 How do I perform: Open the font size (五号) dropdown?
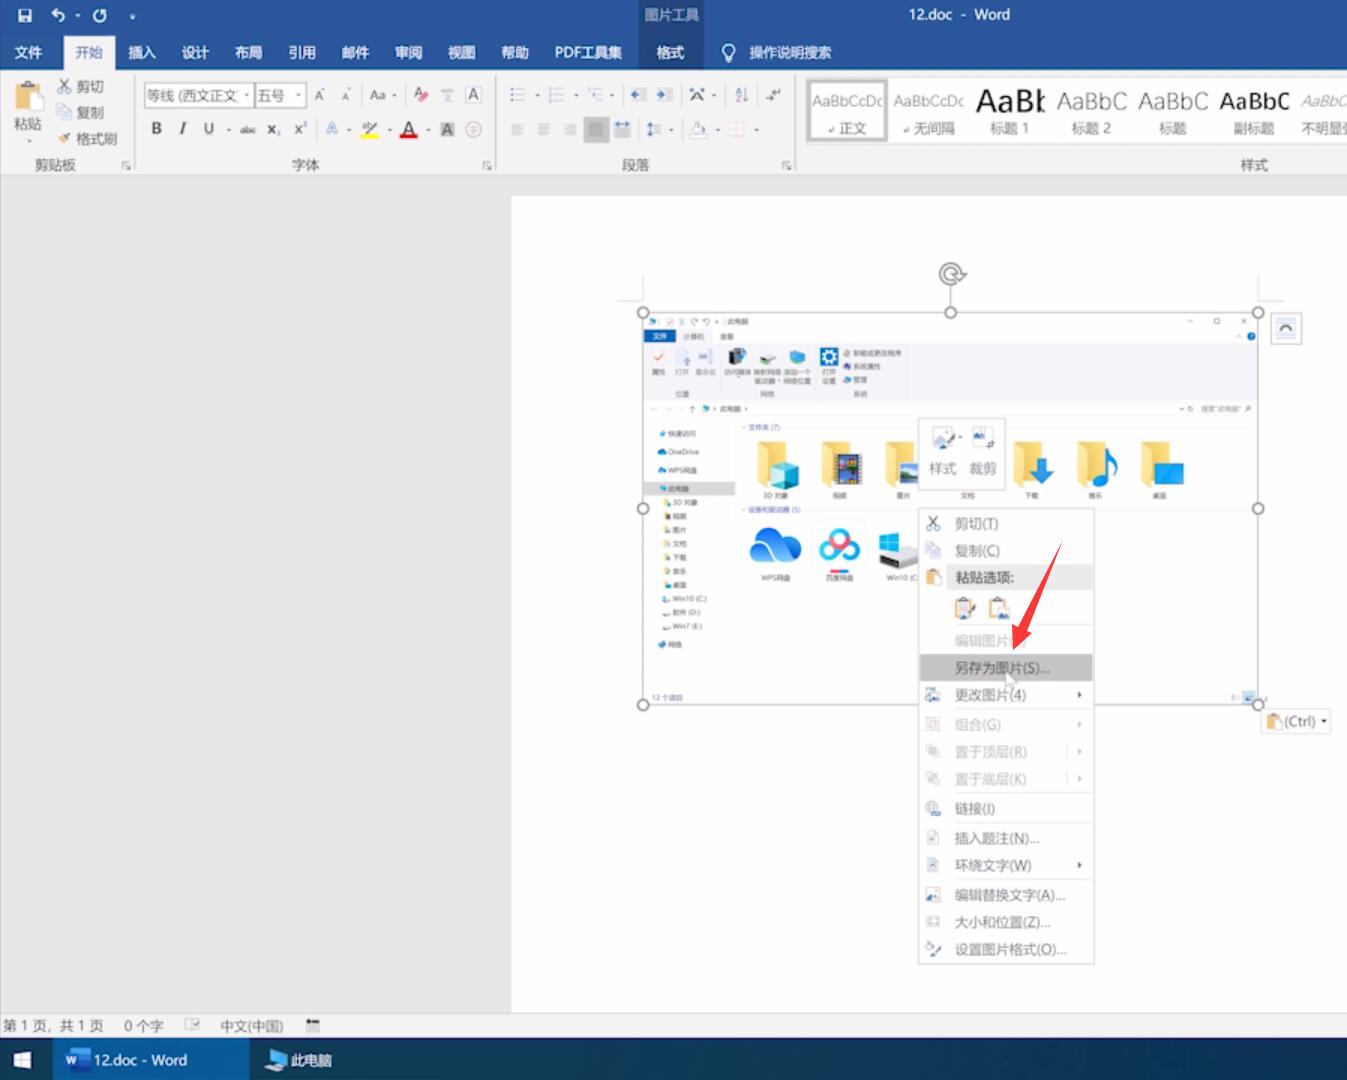(x=298, y=95)
